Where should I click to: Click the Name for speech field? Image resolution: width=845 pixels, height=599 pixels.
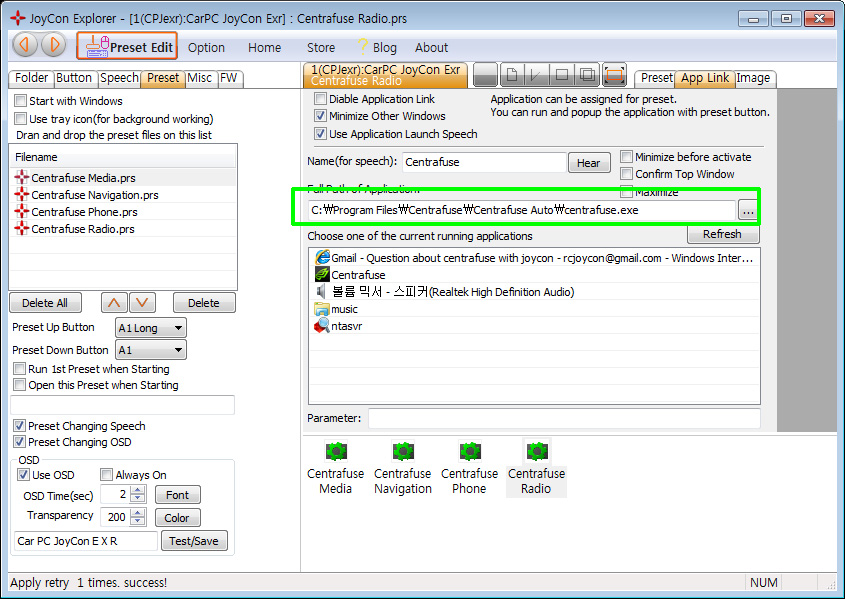484,162
